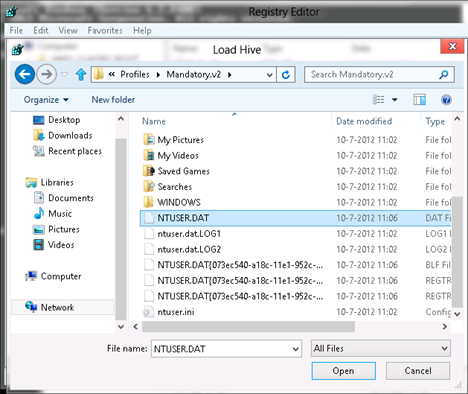
Task: Click the Open button
Action: tap(343, 371)
